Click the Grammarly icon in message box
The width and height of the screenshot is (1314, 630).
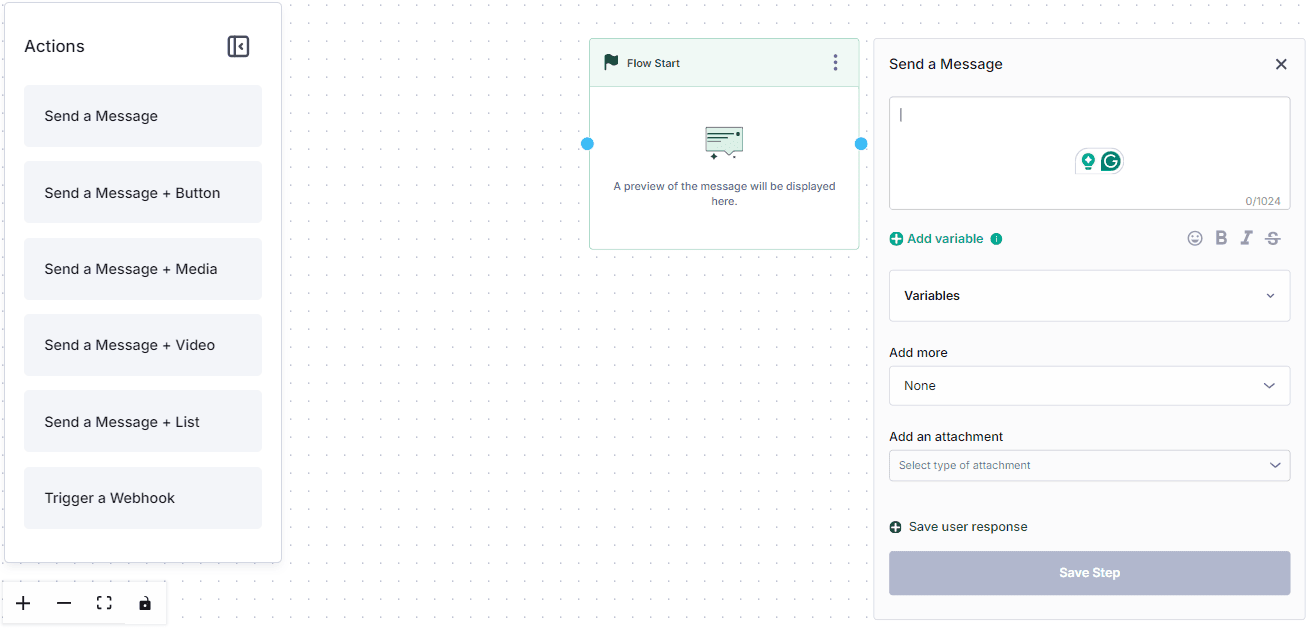tap(1110, 161)
